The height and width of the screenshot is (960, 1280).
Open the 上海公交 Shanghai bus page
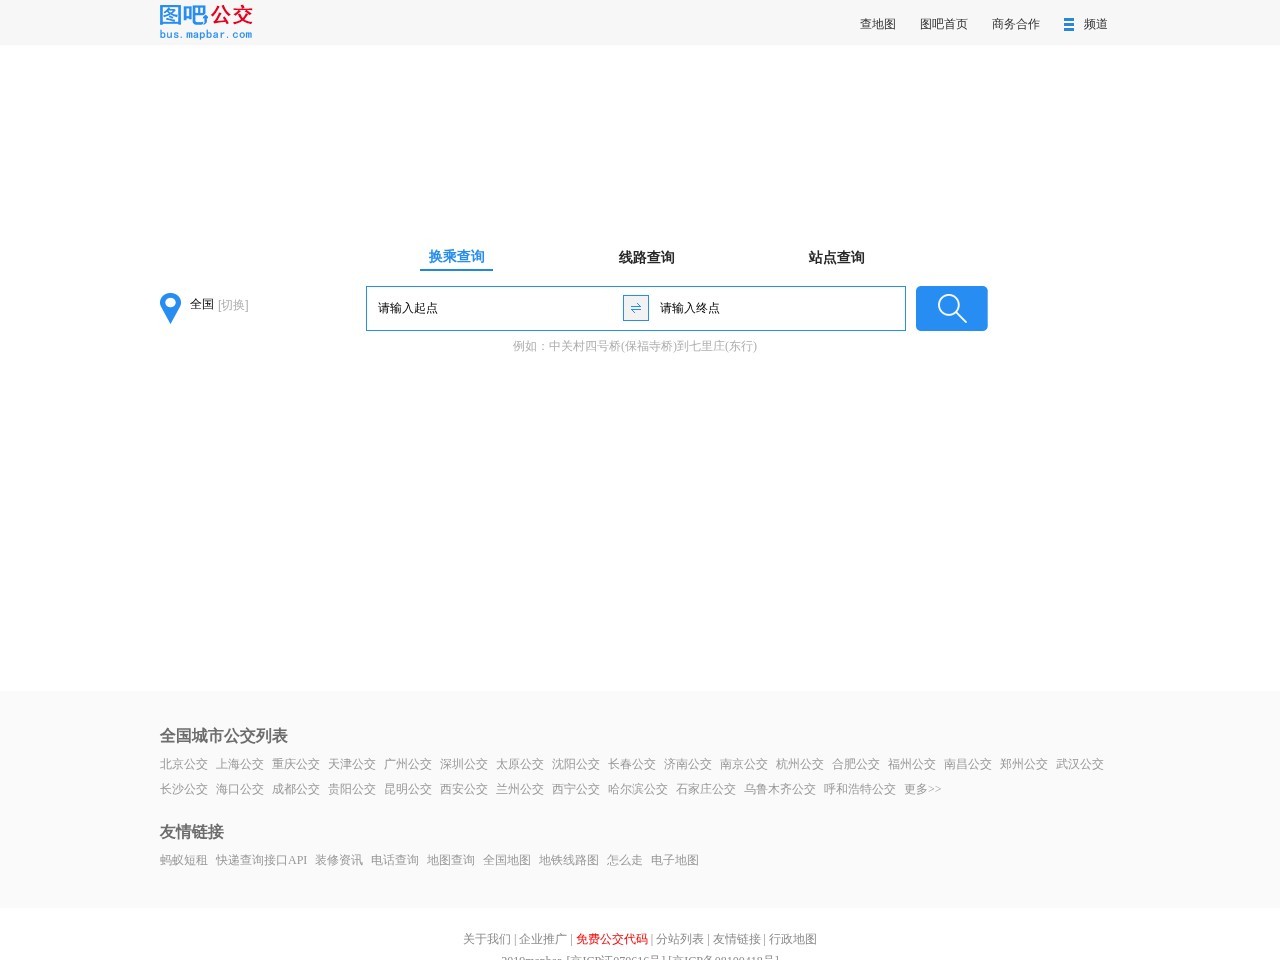[x=240, y=764]
